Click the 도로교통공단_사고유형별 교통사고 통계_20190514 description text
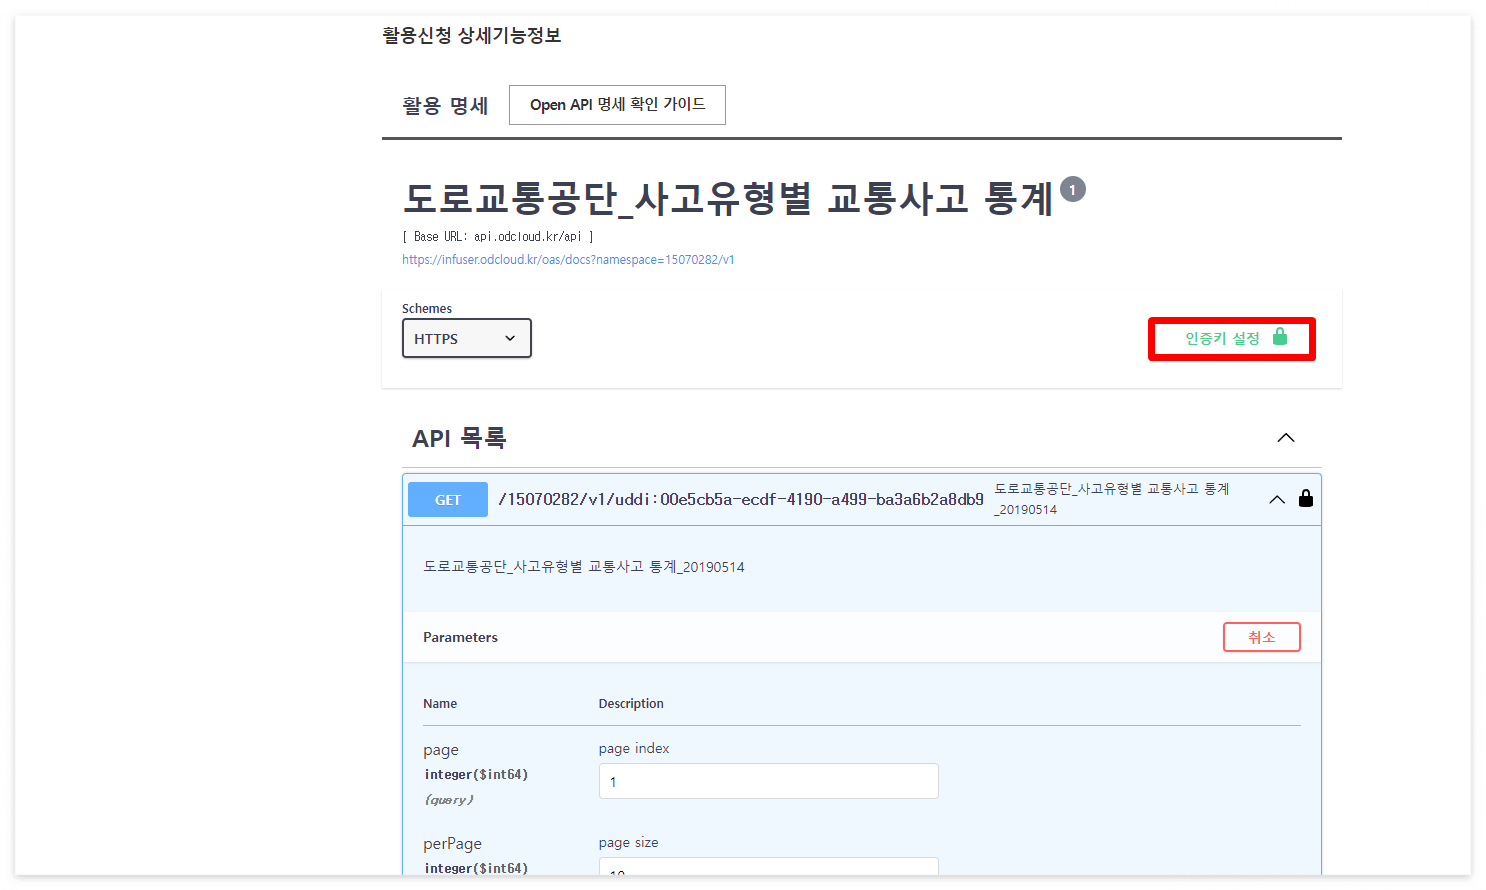 [584, 567]
